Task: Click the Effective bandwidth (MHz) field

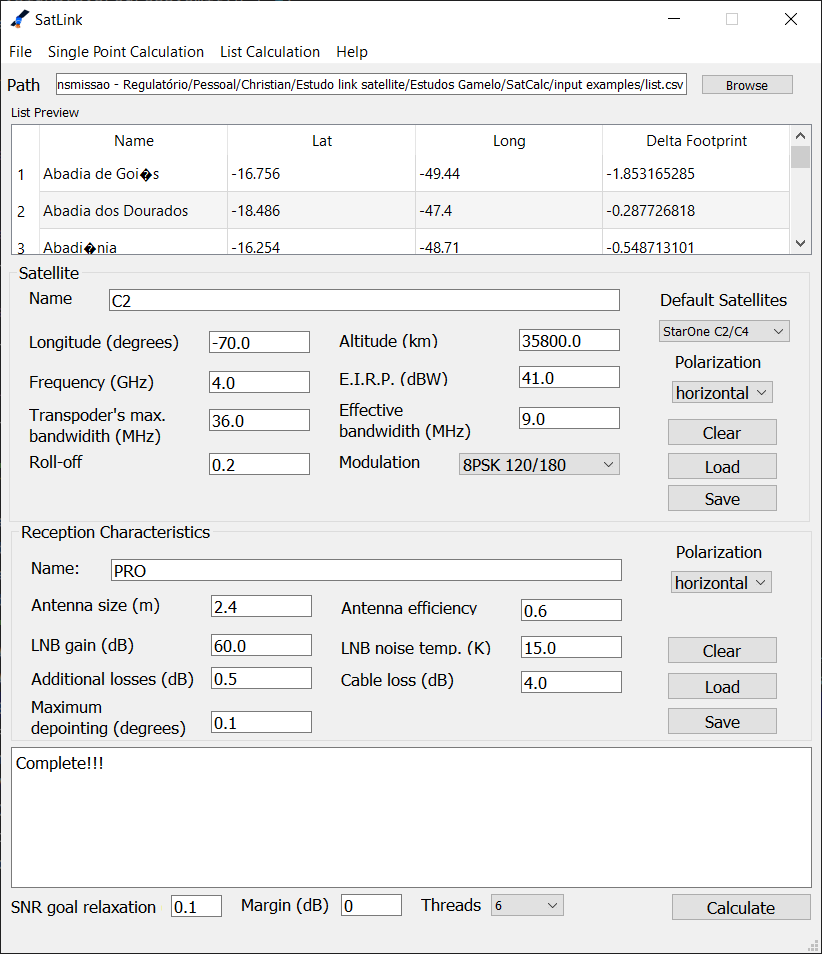Action: 569,419
